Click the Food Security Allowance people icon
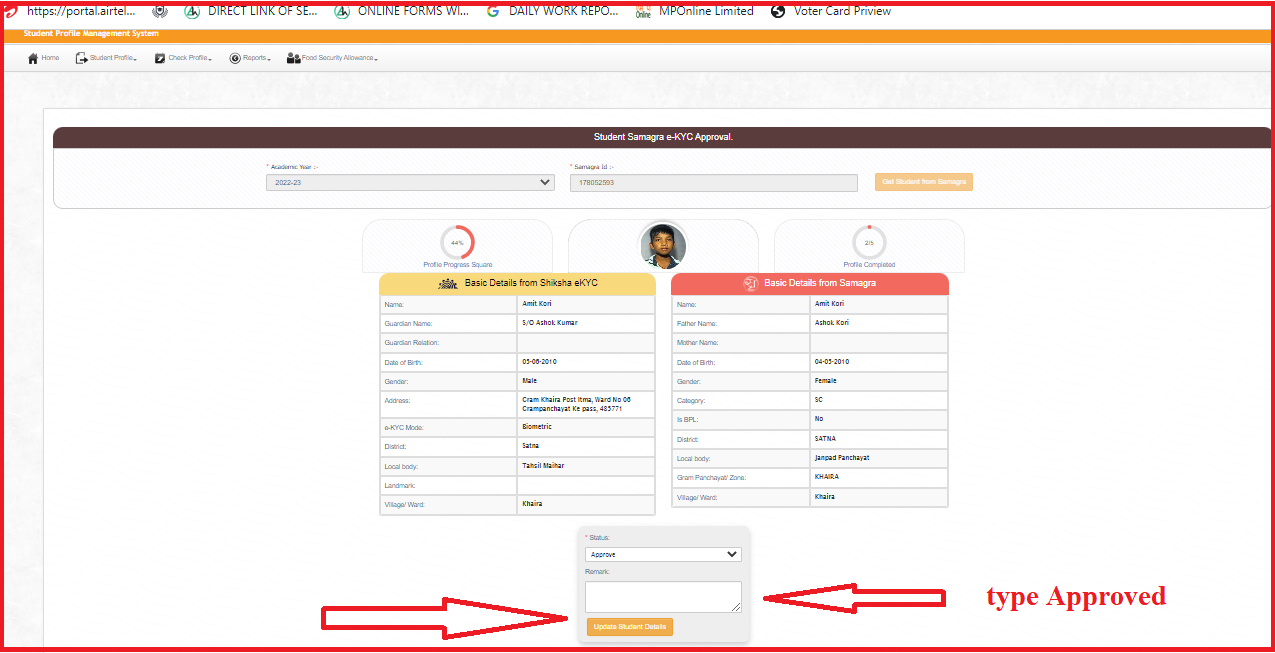 coord(293,58)
